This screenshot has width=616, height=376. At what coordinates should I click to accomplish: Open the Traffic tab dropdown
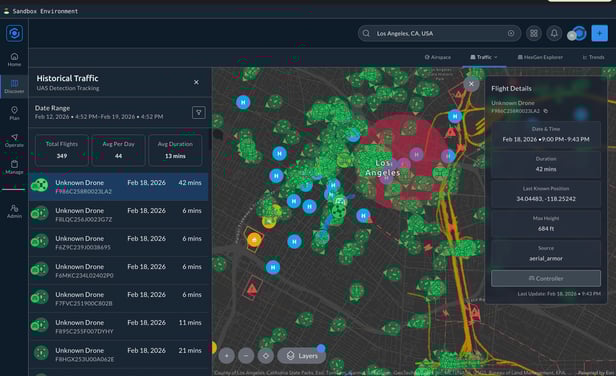pos(484,57)
